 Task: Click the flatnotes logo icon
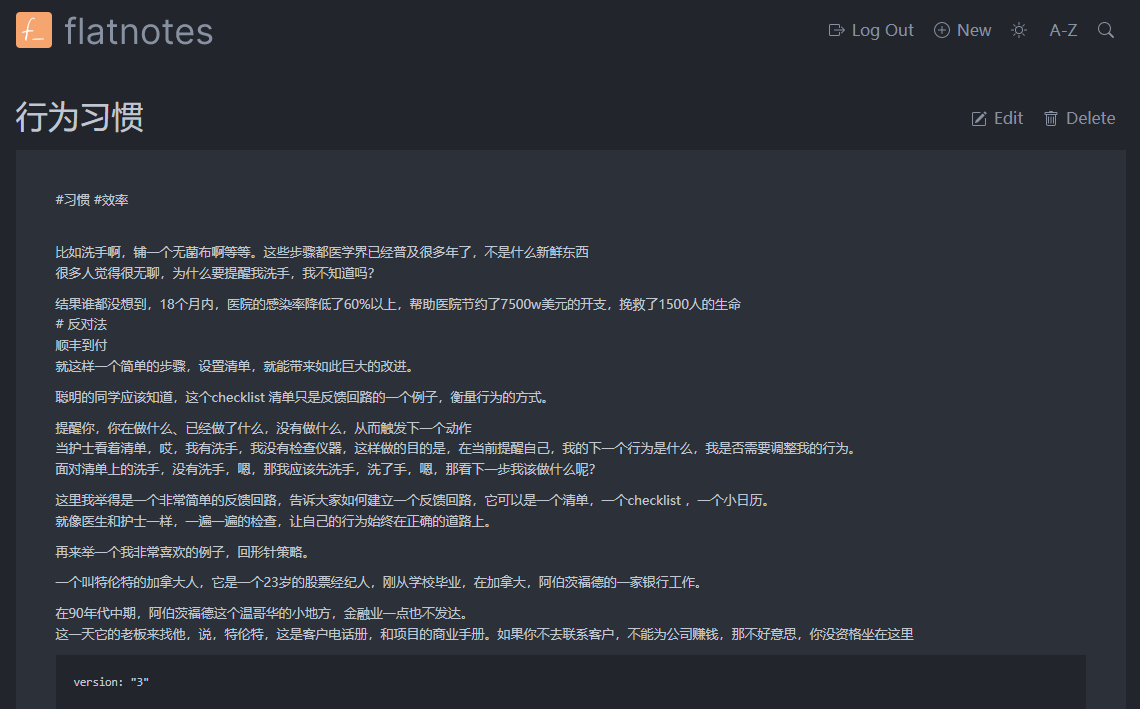click(33, 30)
